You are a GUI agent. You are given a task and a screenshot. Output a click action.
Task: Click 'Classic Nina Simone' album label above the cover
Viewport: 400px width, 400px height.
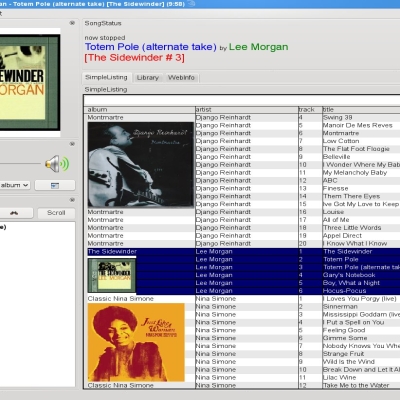click(120, 299)
